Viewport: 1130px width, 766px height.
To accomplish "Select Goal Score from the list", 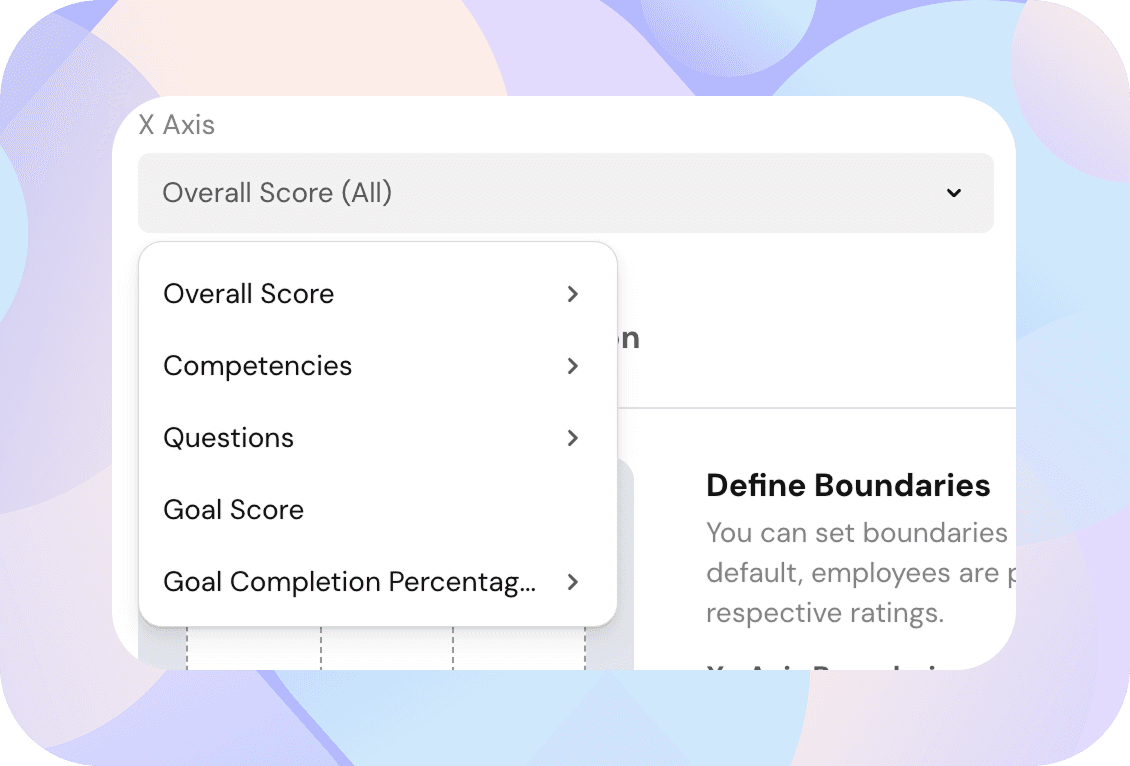I will [x=234, y=510].
